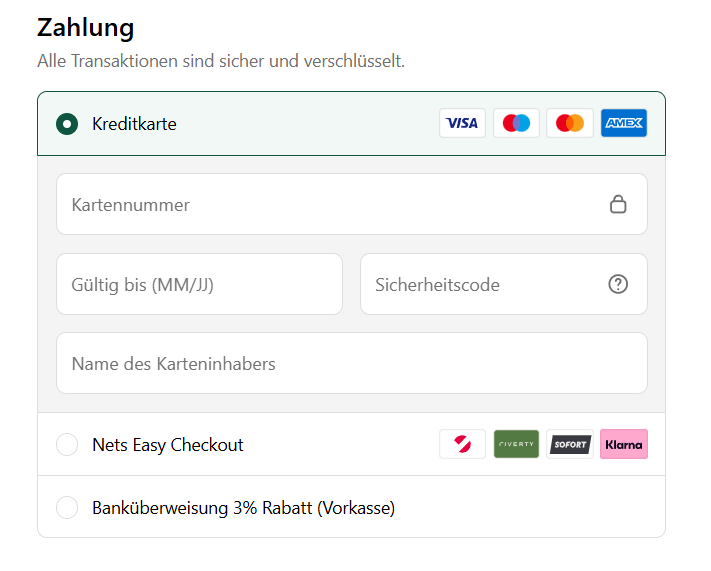Viewport: 711px width, 571px height.
Task: Focus the Name des Karteninhabers field
Action: point(351,363)
